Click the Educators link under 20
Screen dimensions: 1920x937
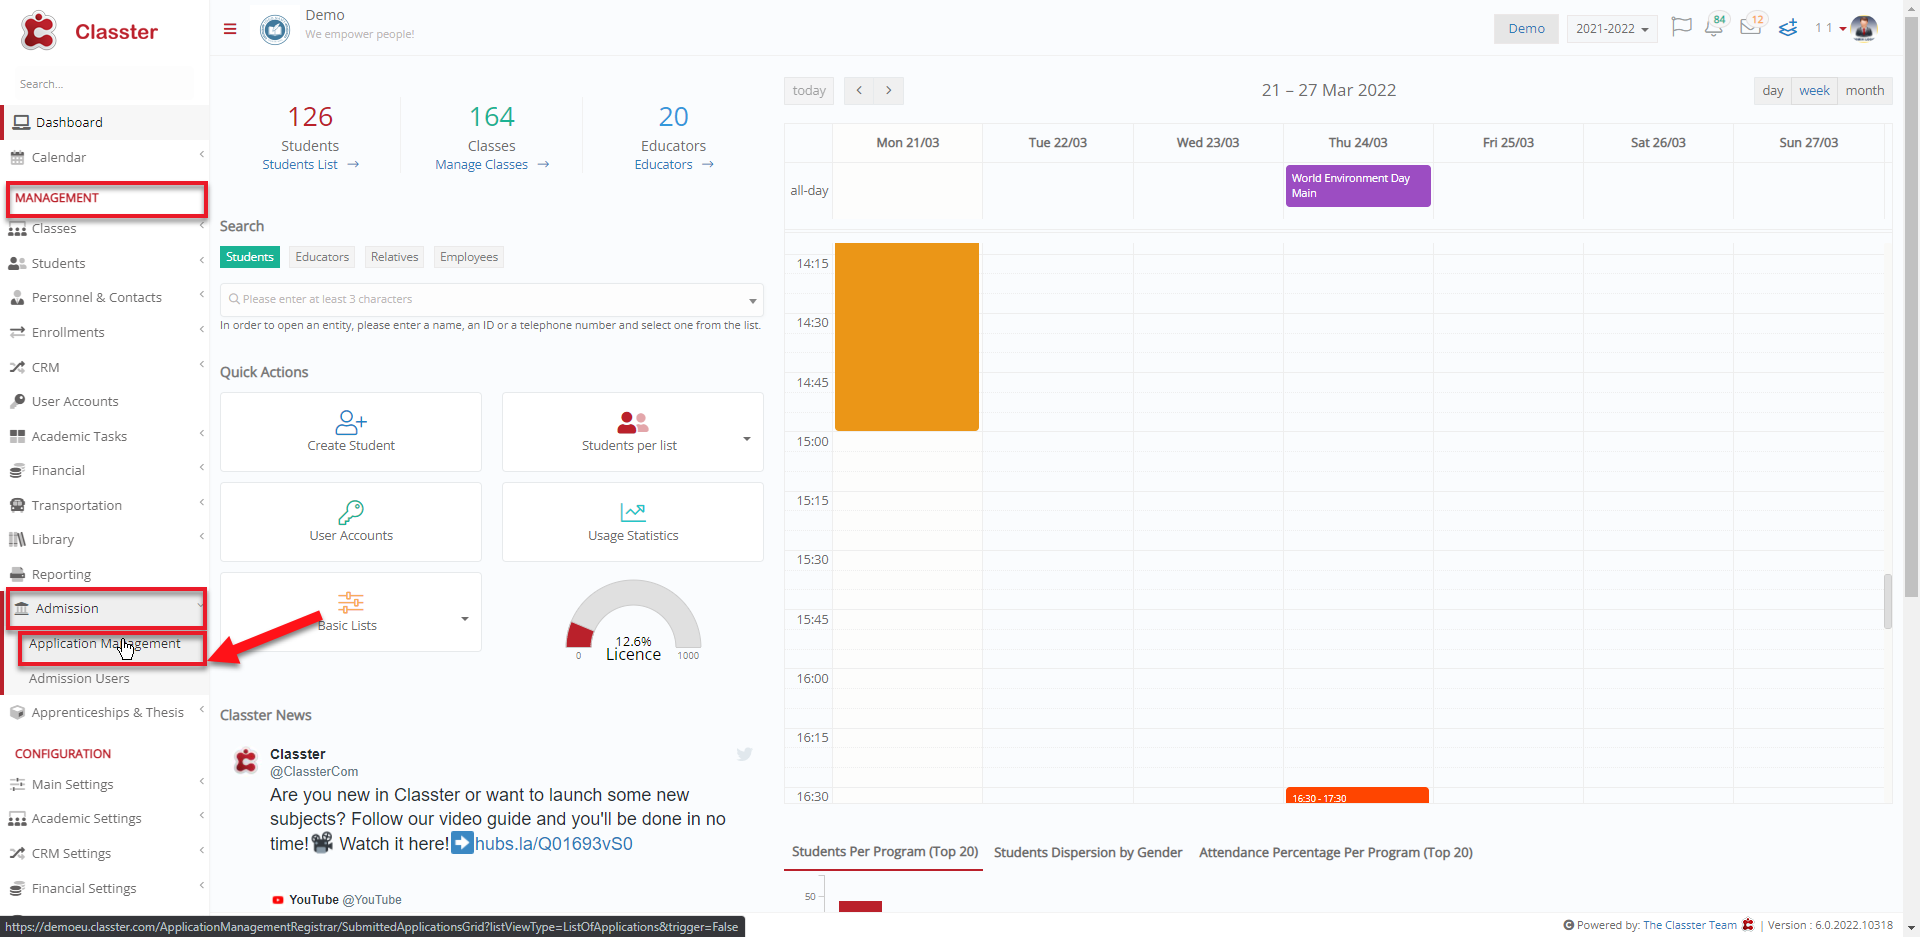673,164
